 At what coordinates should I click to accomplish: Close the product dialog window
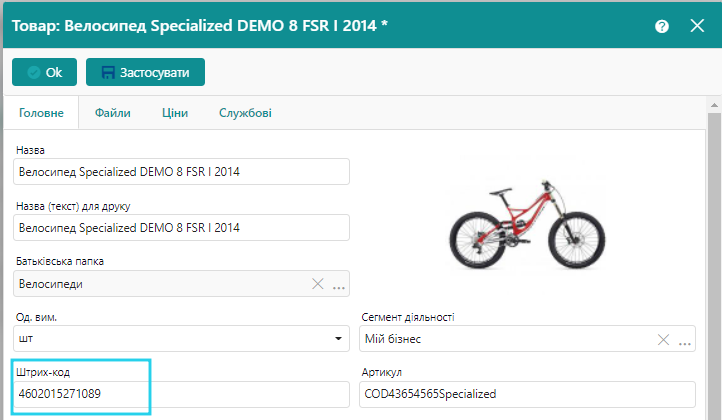click(x=697, y=27)
